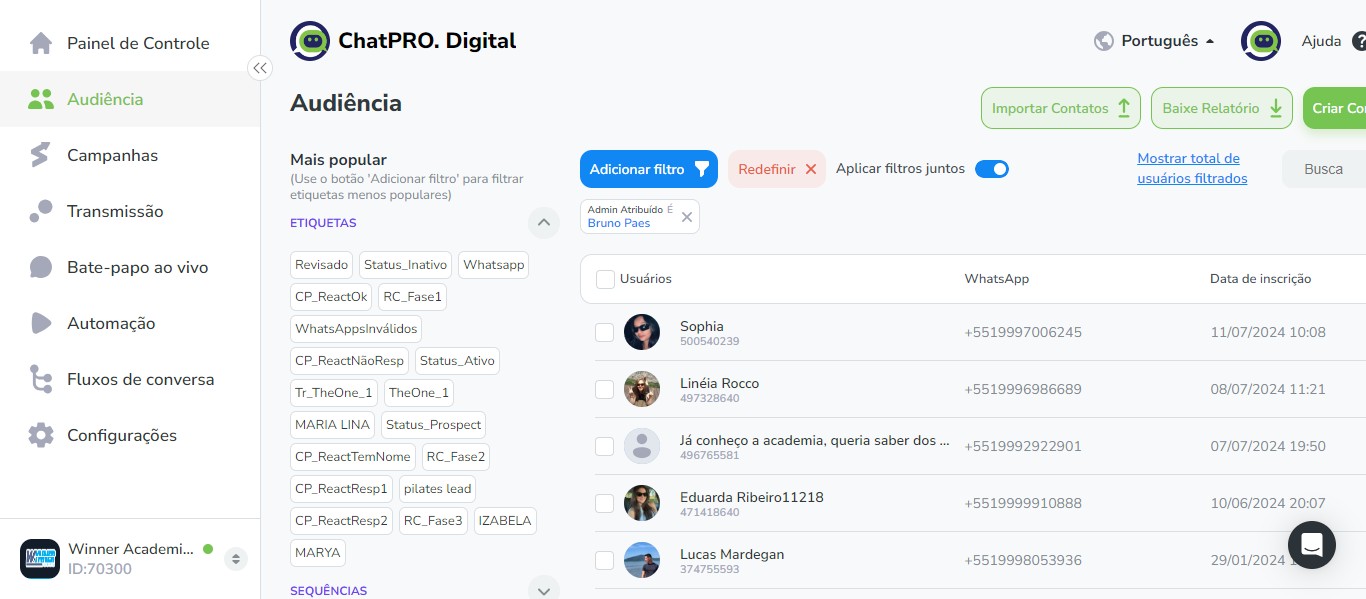Image resolution: width=1366 pixels, height=599 pixels.
Task: Collapse the sidebar with double-chevron icon
Action: tap(260, 68)
